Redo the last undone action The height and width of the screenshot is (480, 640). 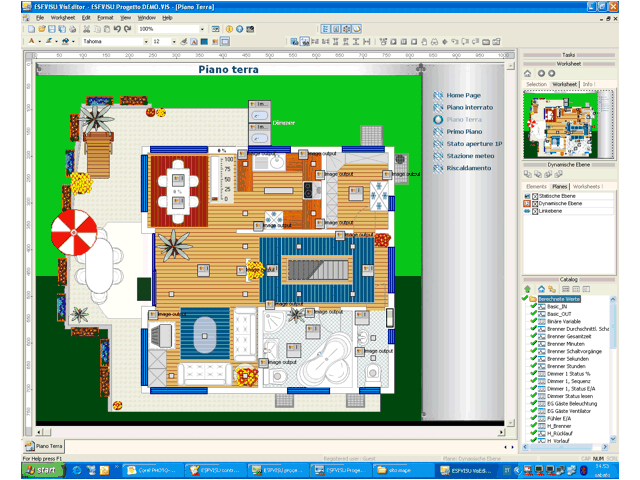click(127, 29)
